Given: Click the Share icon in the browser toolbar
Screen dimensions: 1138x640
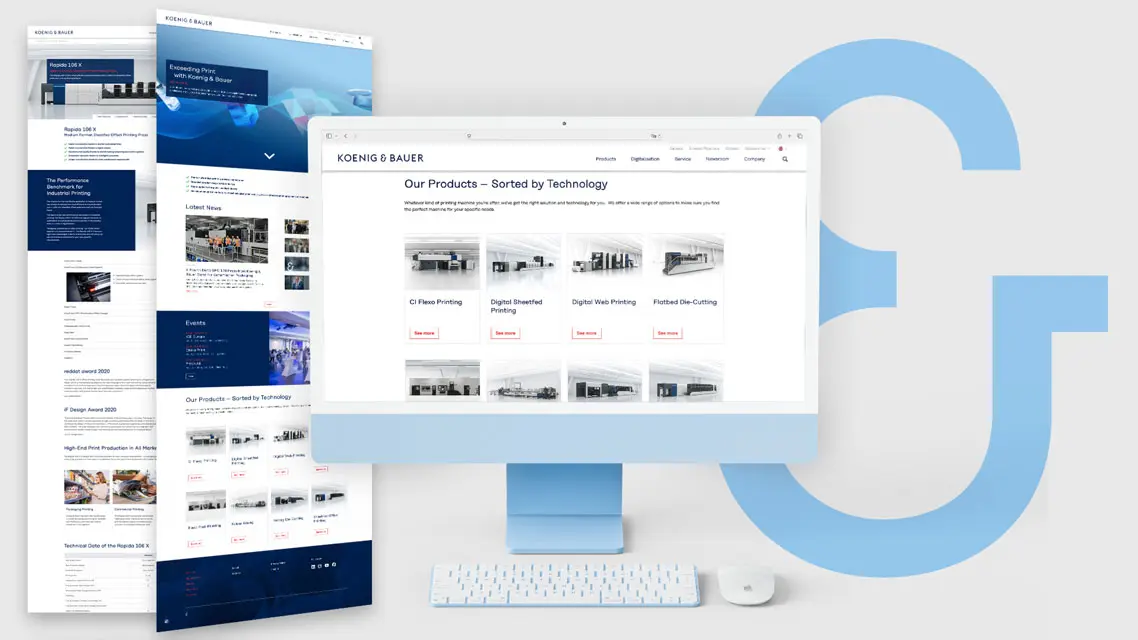Looking at the screenshot, I should (x=779, y=135).
